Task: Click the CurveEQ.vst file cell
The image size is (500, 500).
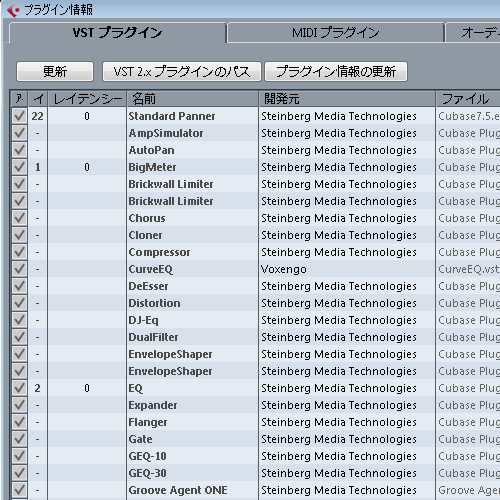Action: tap(469, 269)
